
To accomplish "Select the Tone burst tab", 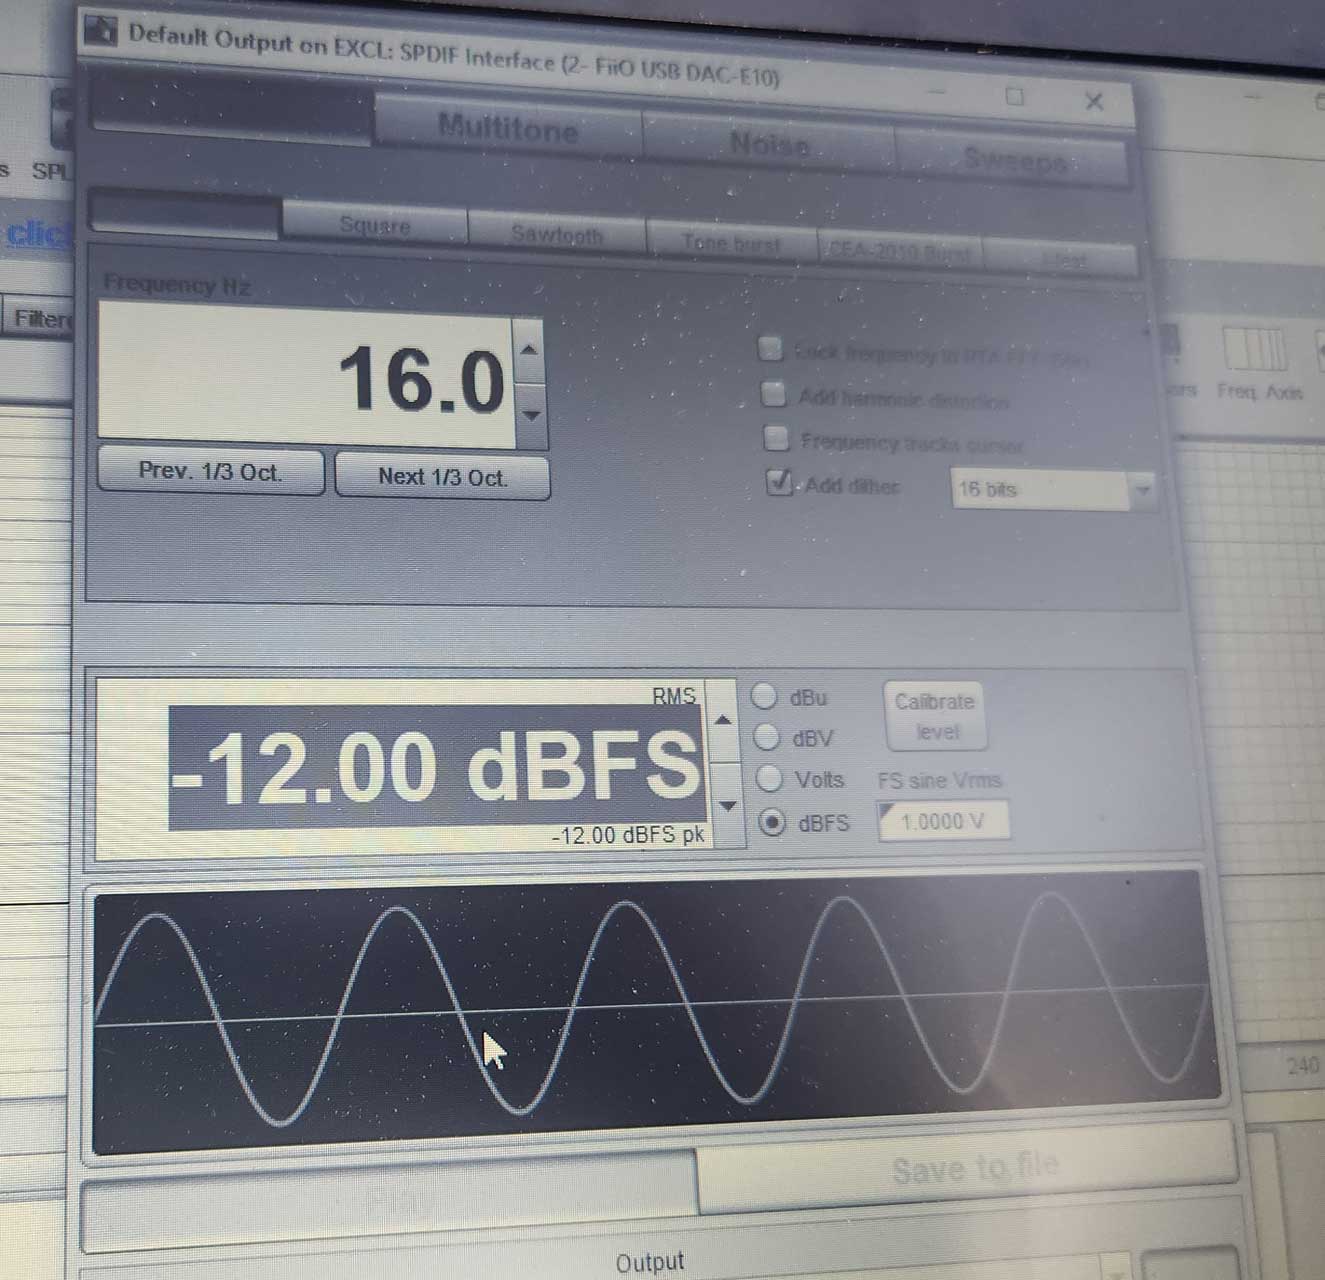I will point(731,243).
